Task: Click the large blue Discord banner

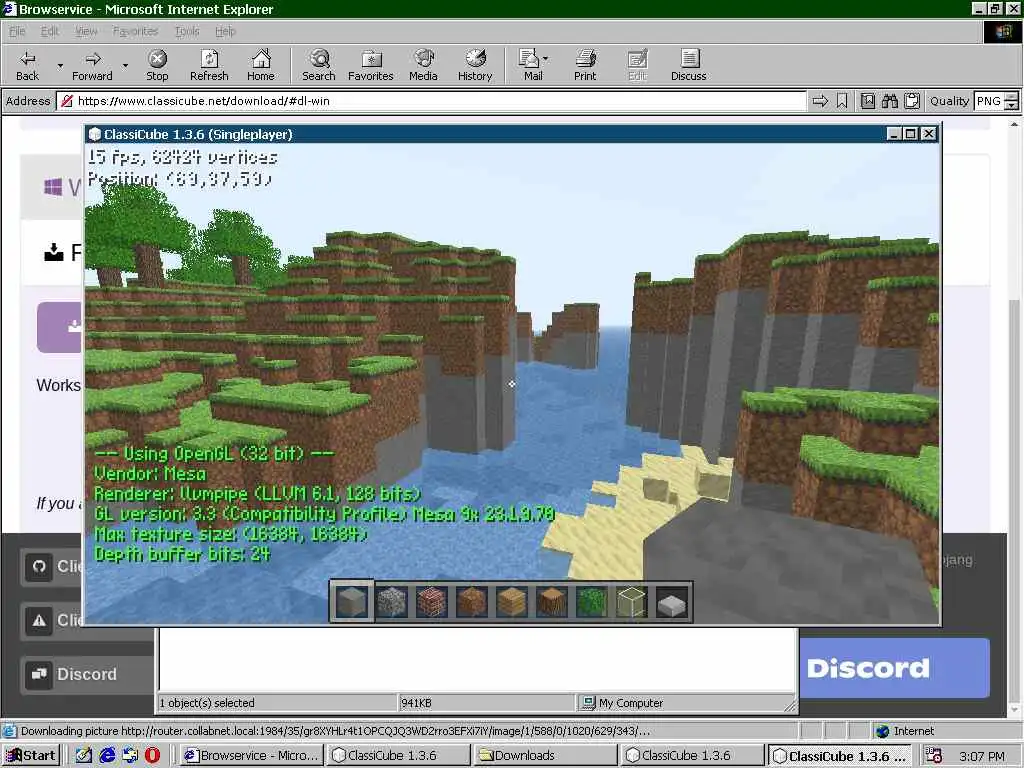Action: pos(895,668)
